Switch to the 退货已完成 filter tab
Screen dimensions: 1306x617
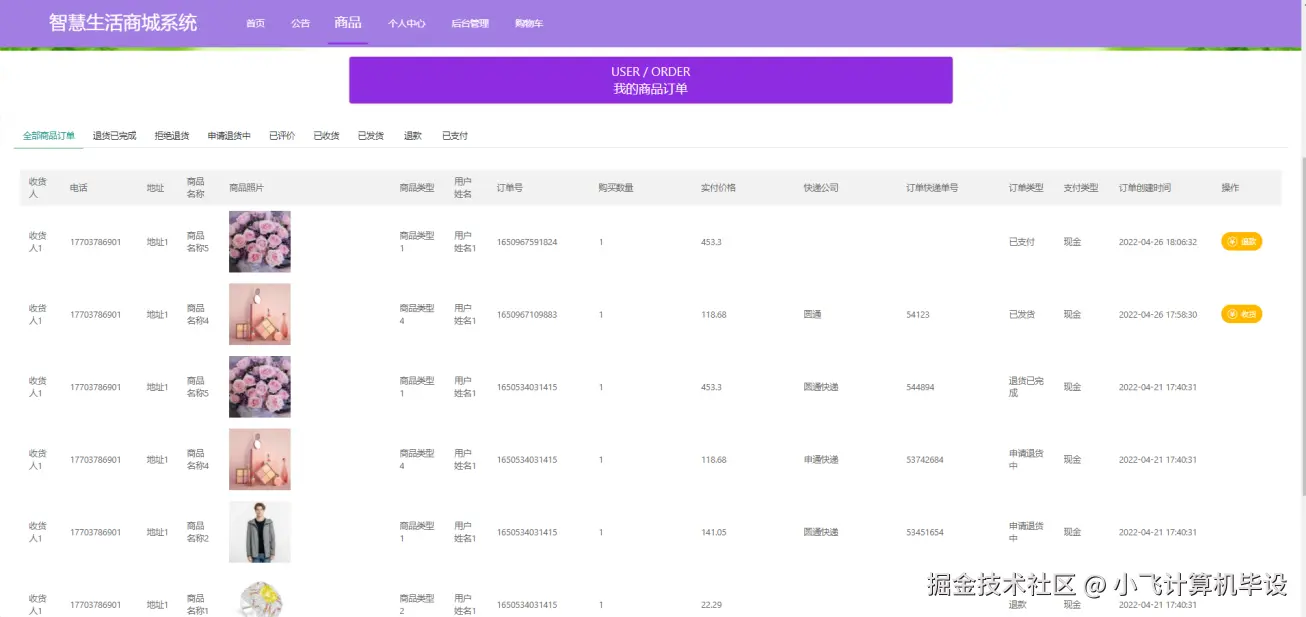coord(115,136)
